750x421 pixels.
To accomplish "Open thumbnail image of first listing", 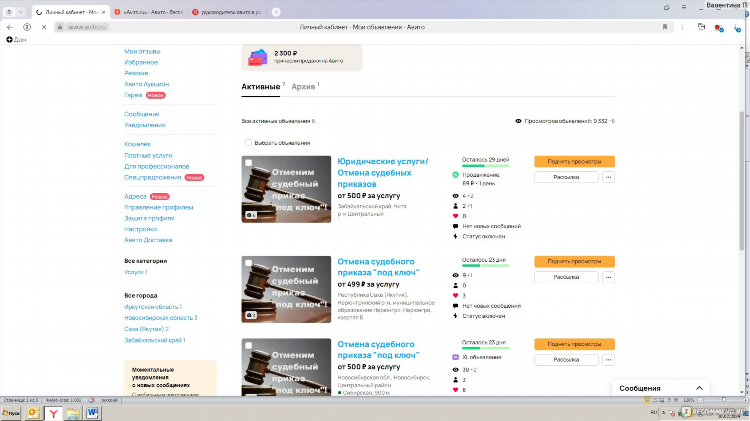I will click(286, 189).
